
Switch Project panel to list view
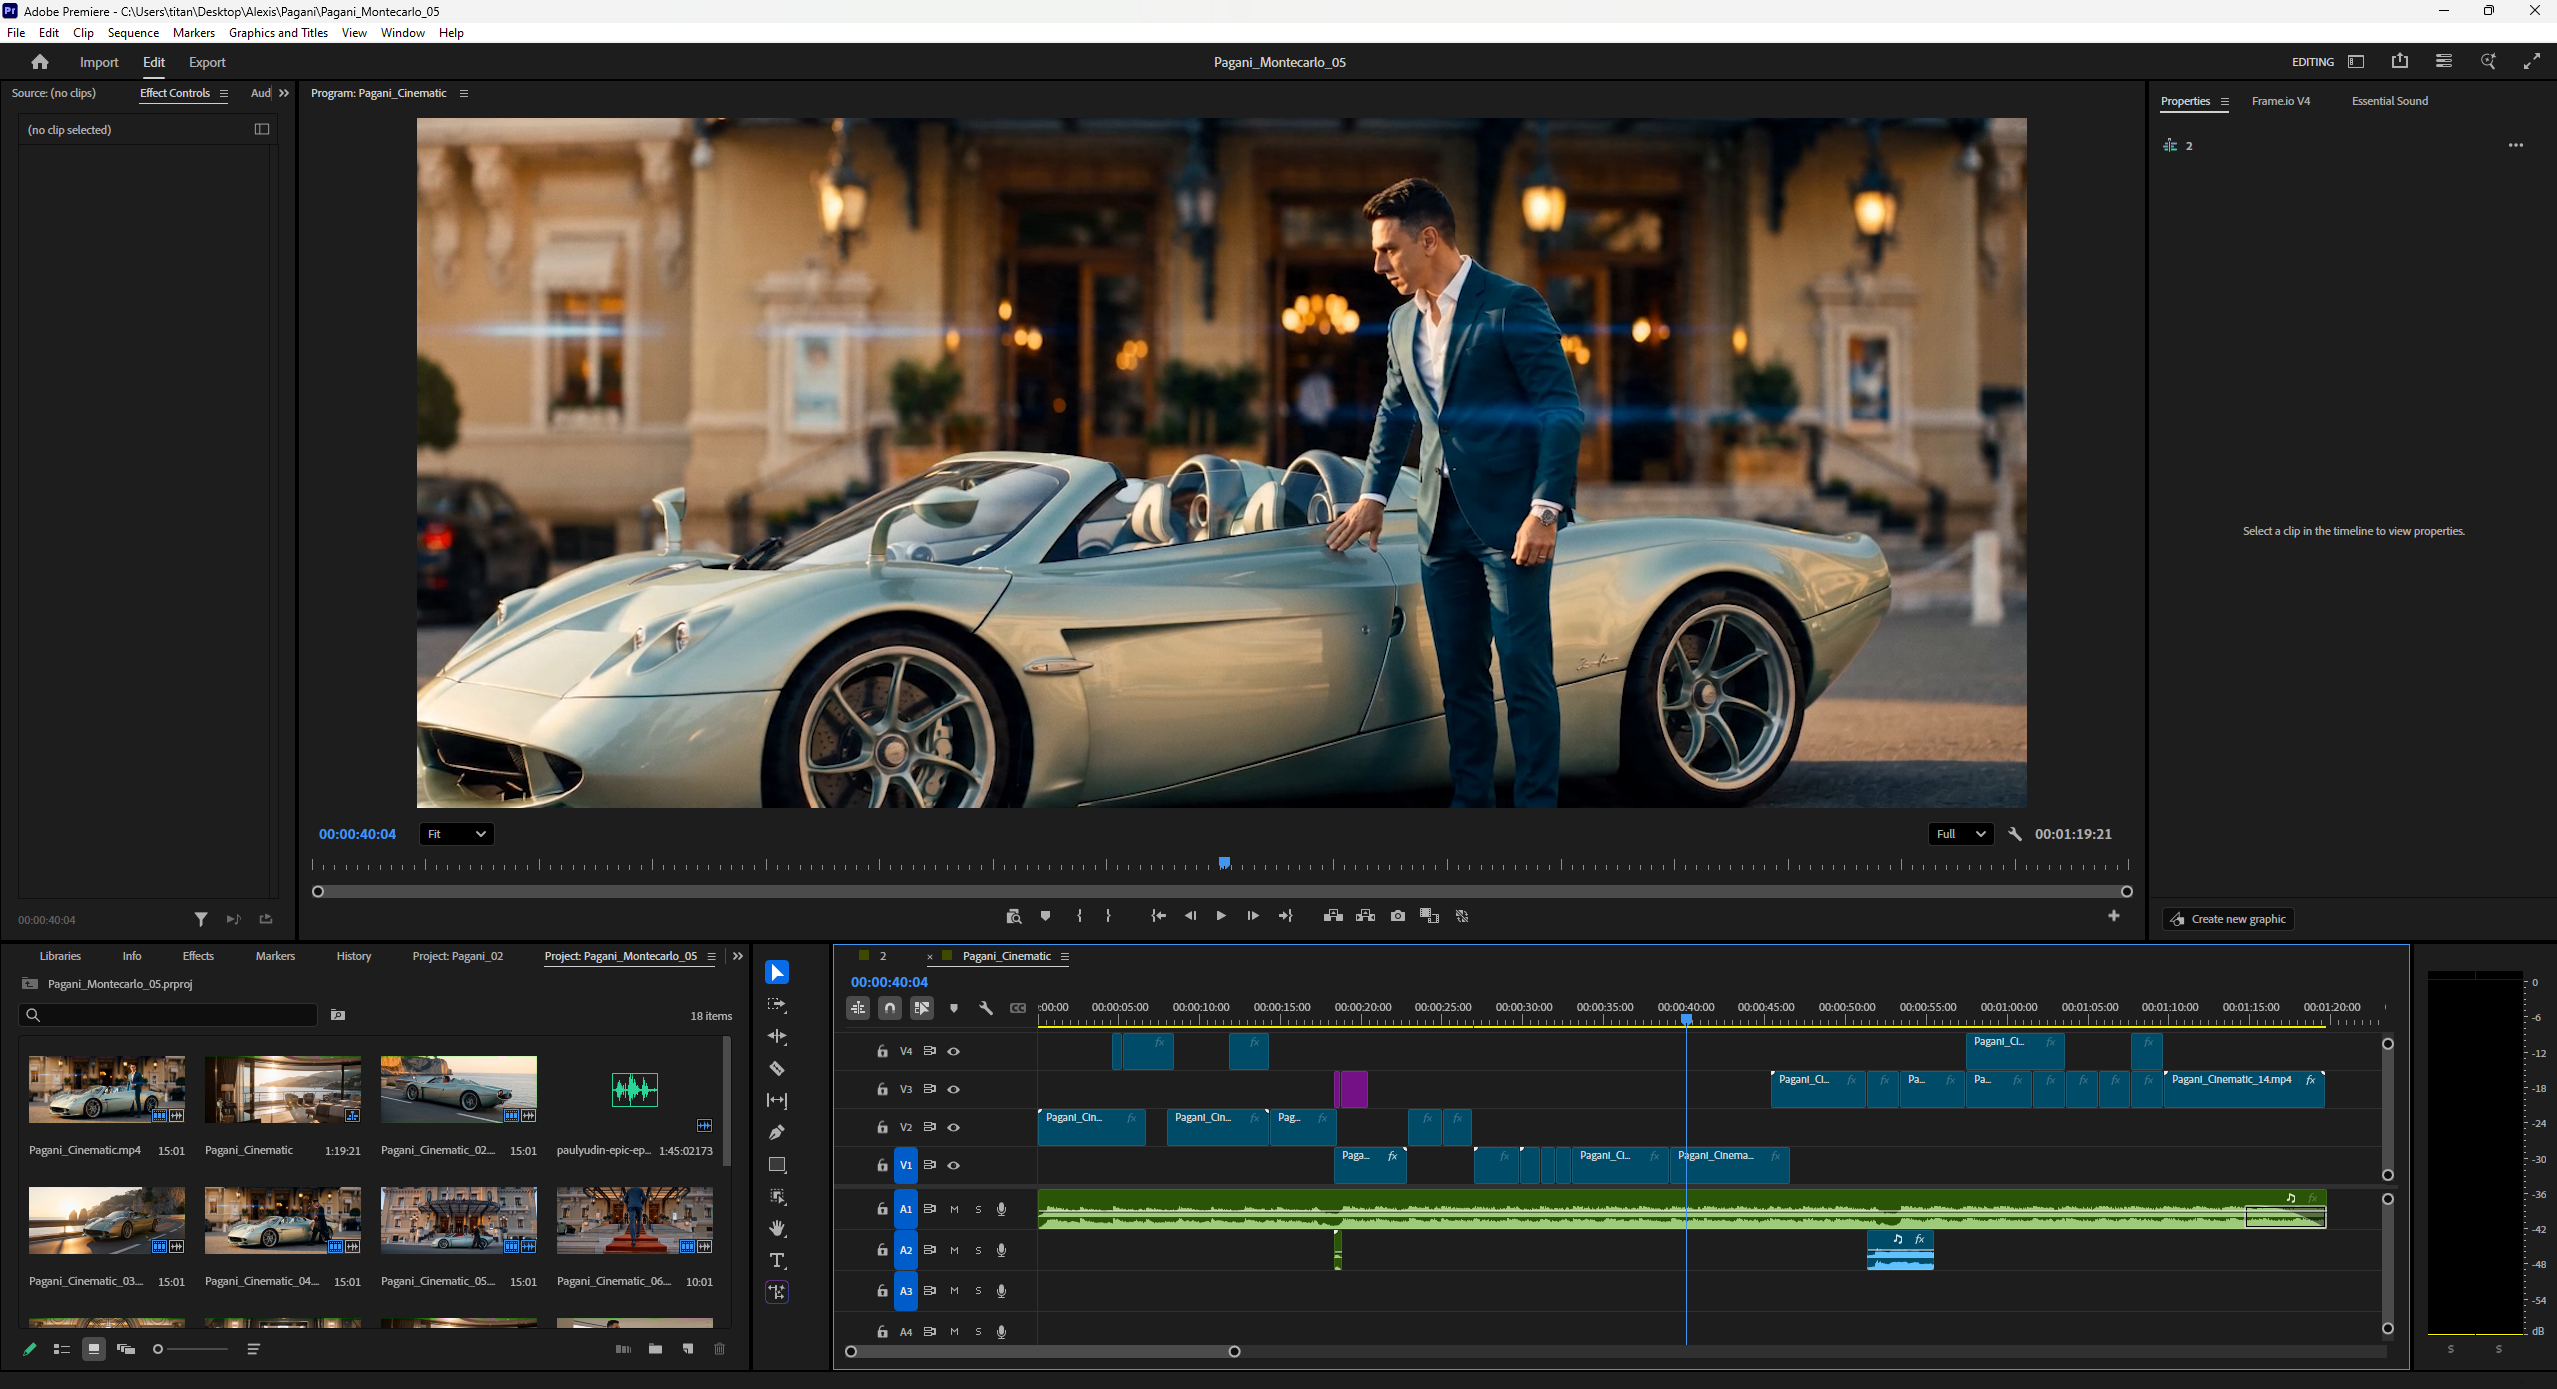(x=62, y=1349)
